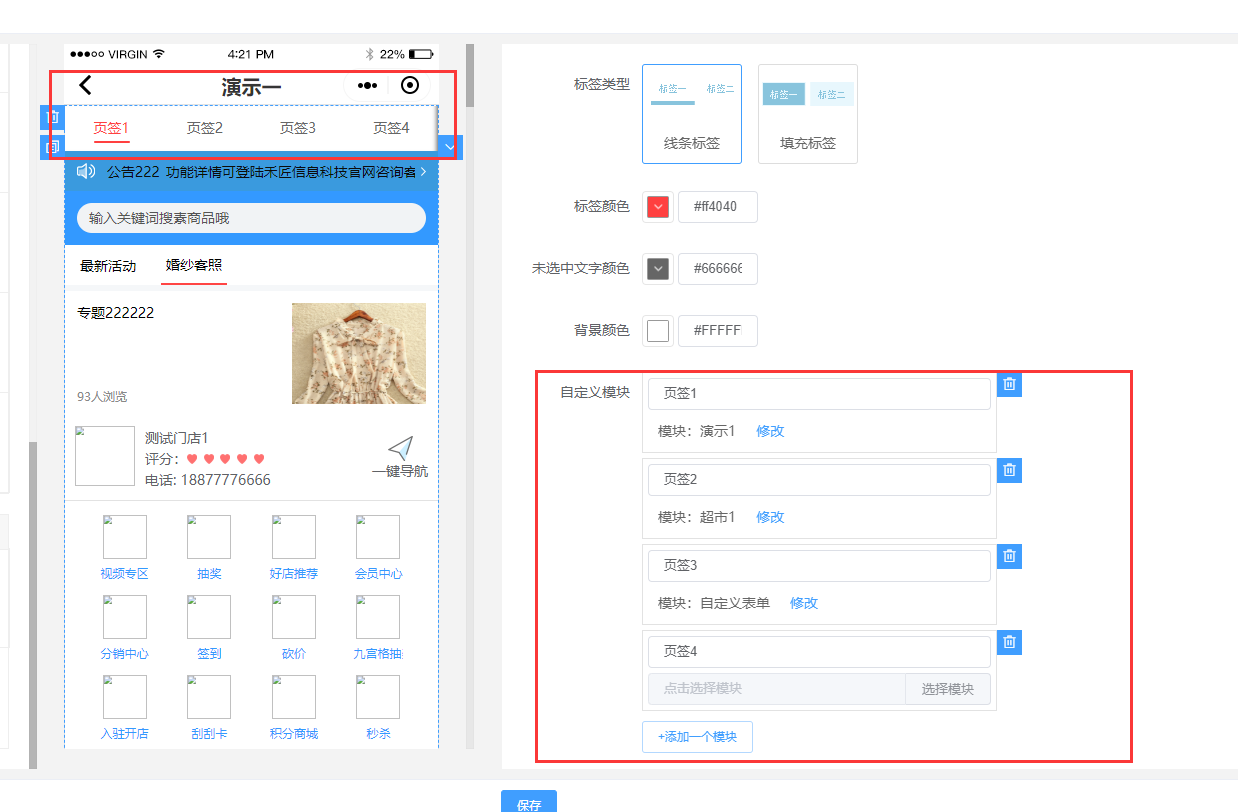Open the 抽奖 grid icon
Viewport: 1238px width, 812px height.
coord(209,537)
